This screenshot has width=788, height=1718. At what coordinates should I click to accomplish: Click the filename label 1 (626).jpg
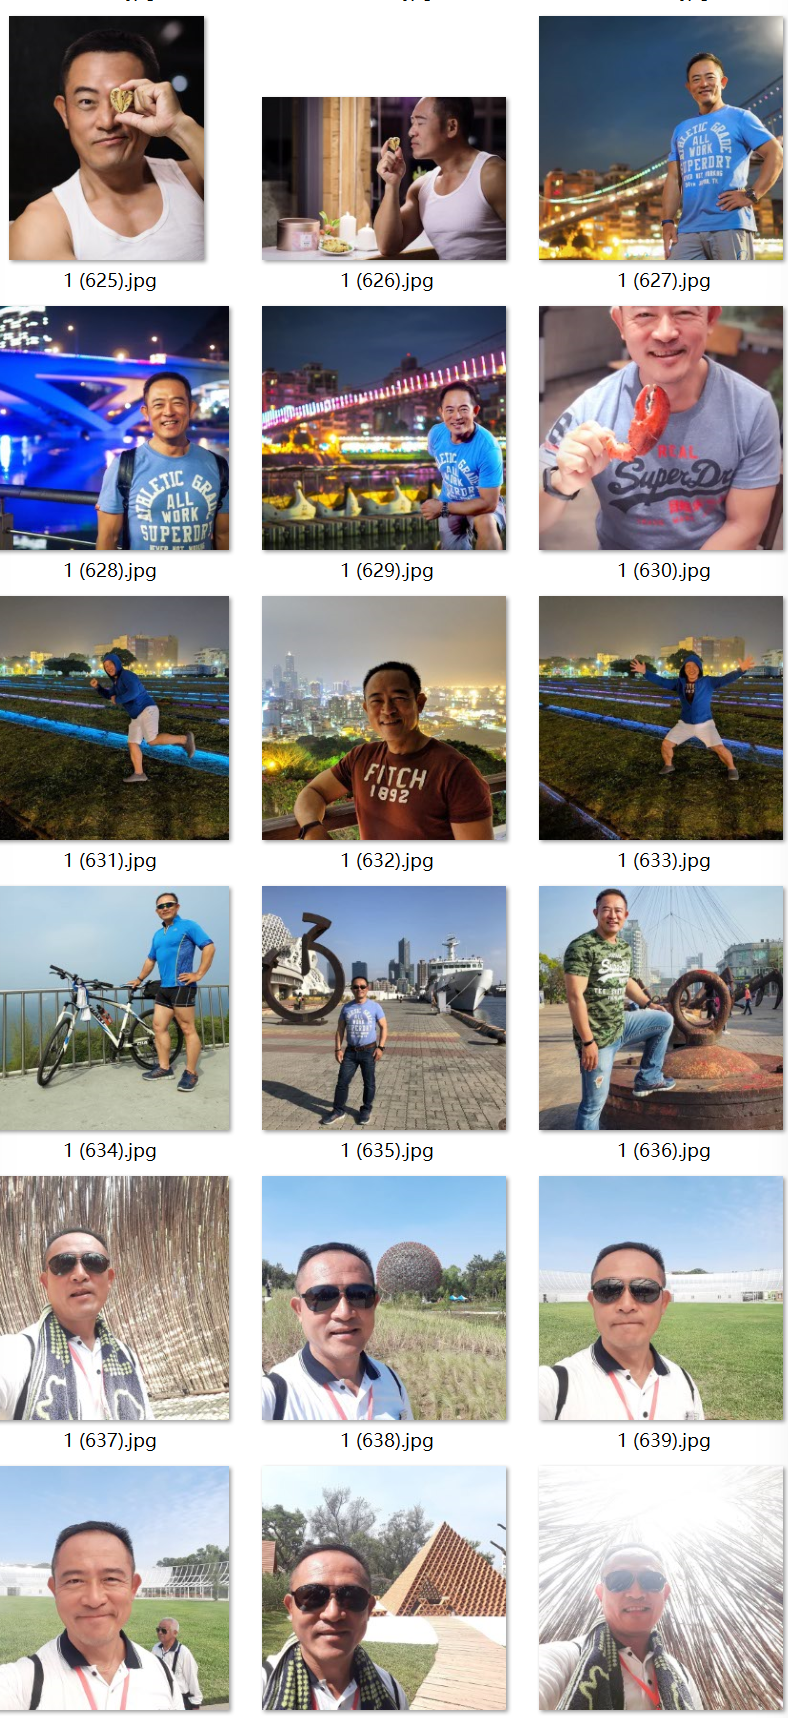(x=387, y=281)
